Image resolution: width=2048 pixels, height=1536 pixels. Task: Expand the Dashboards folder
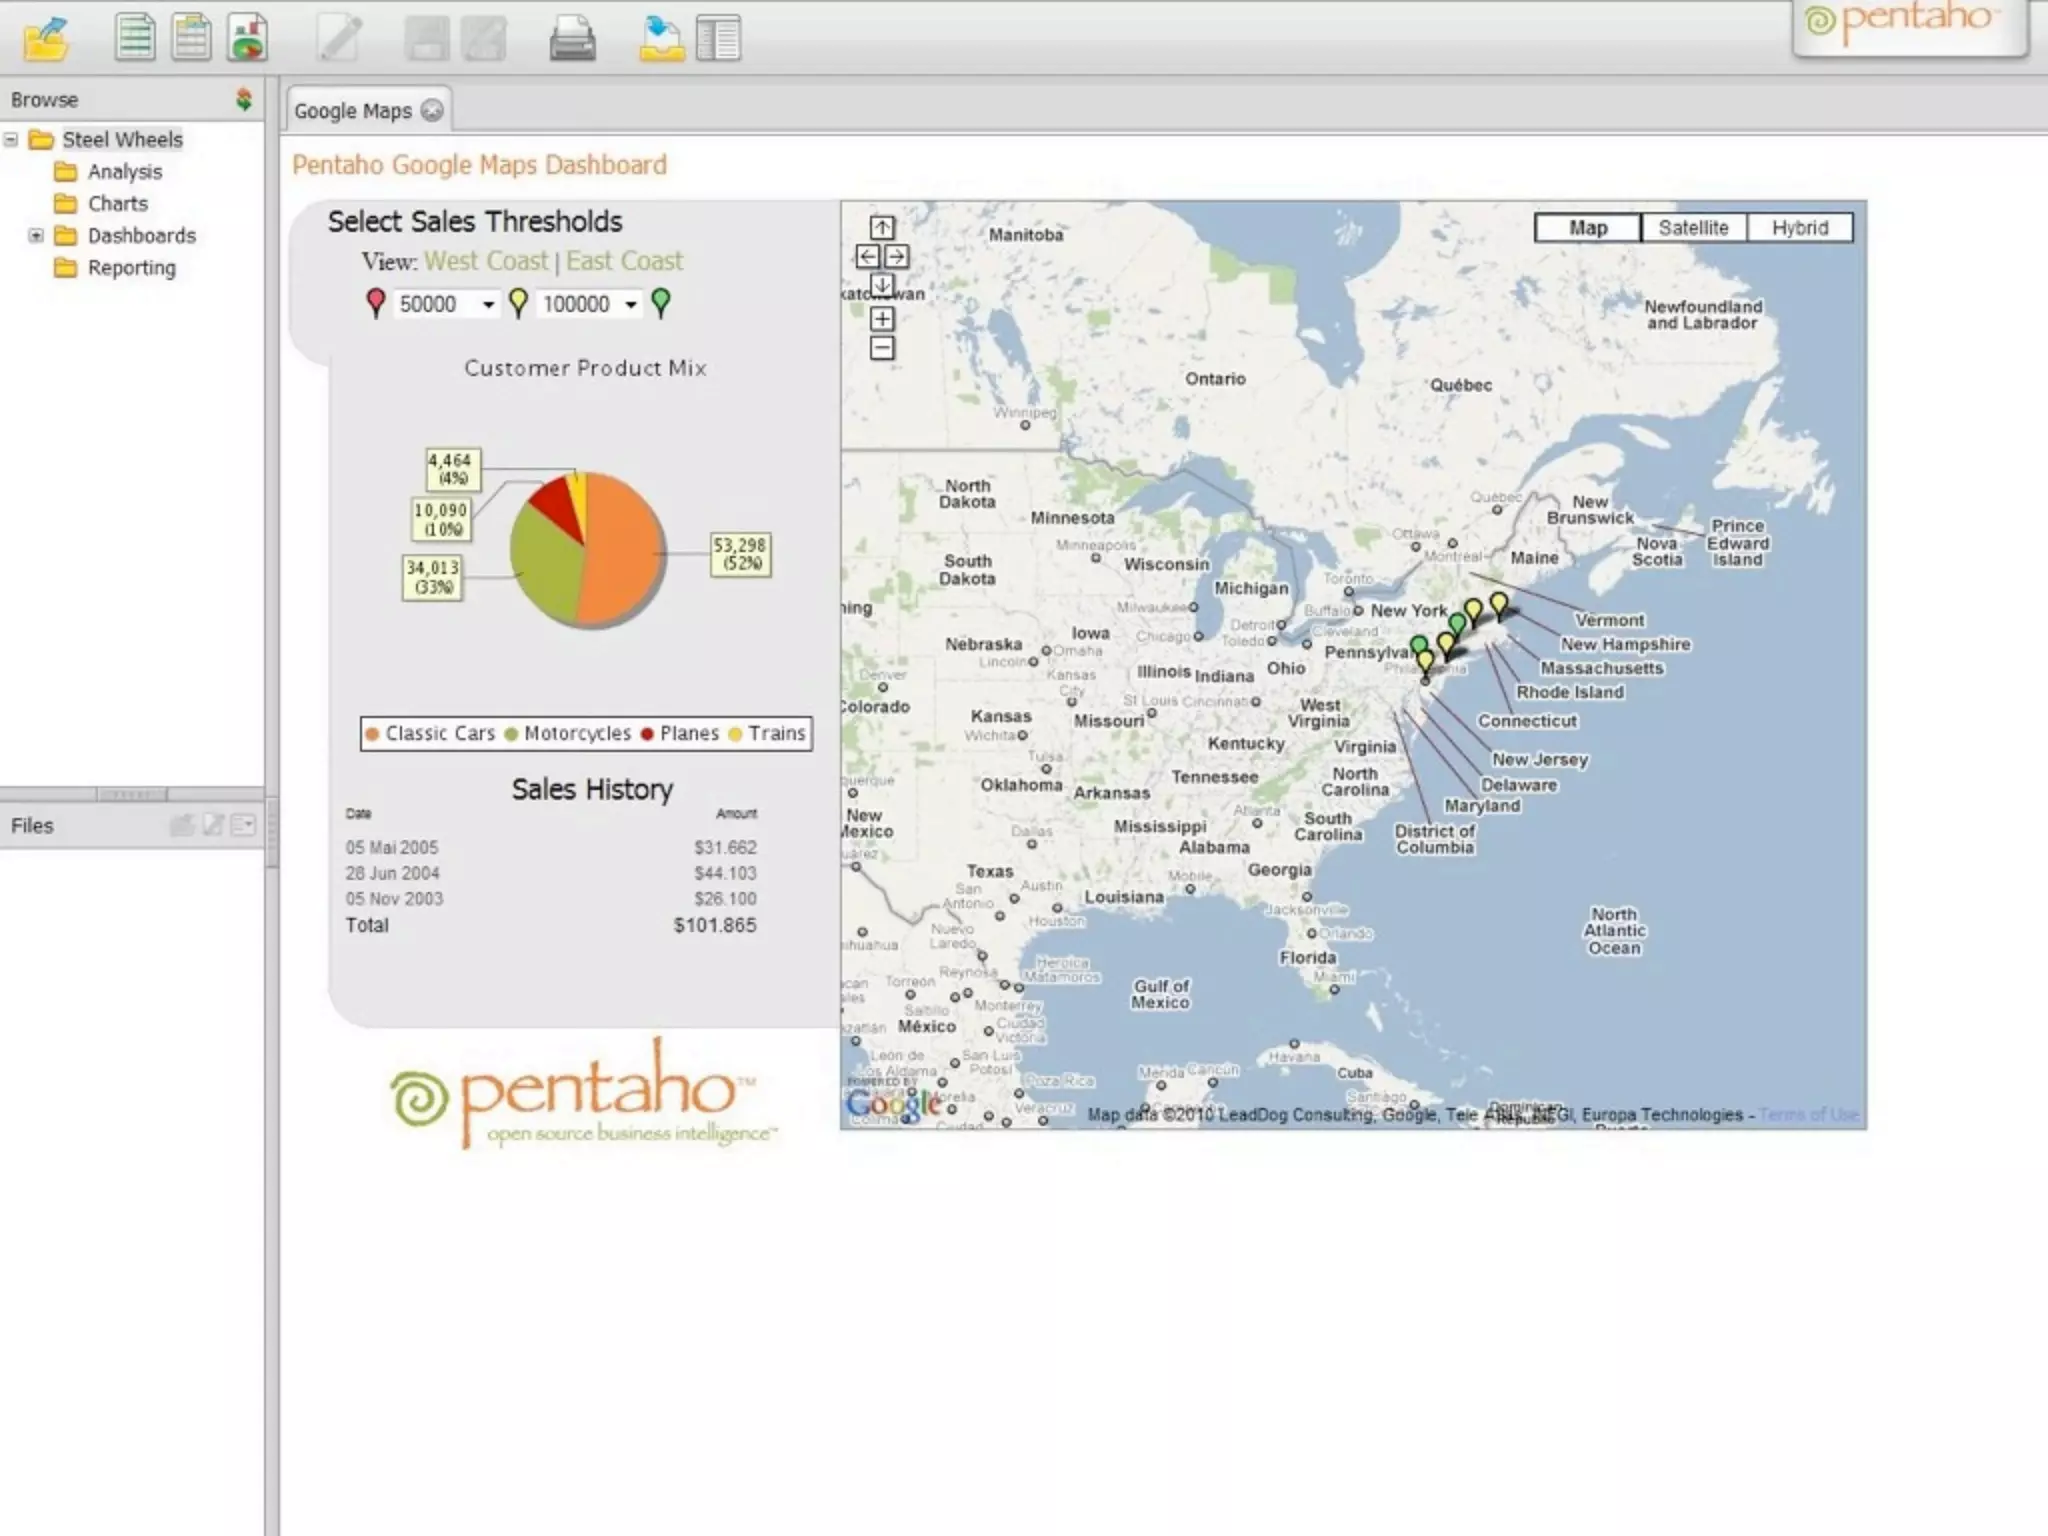click(36, 236)
